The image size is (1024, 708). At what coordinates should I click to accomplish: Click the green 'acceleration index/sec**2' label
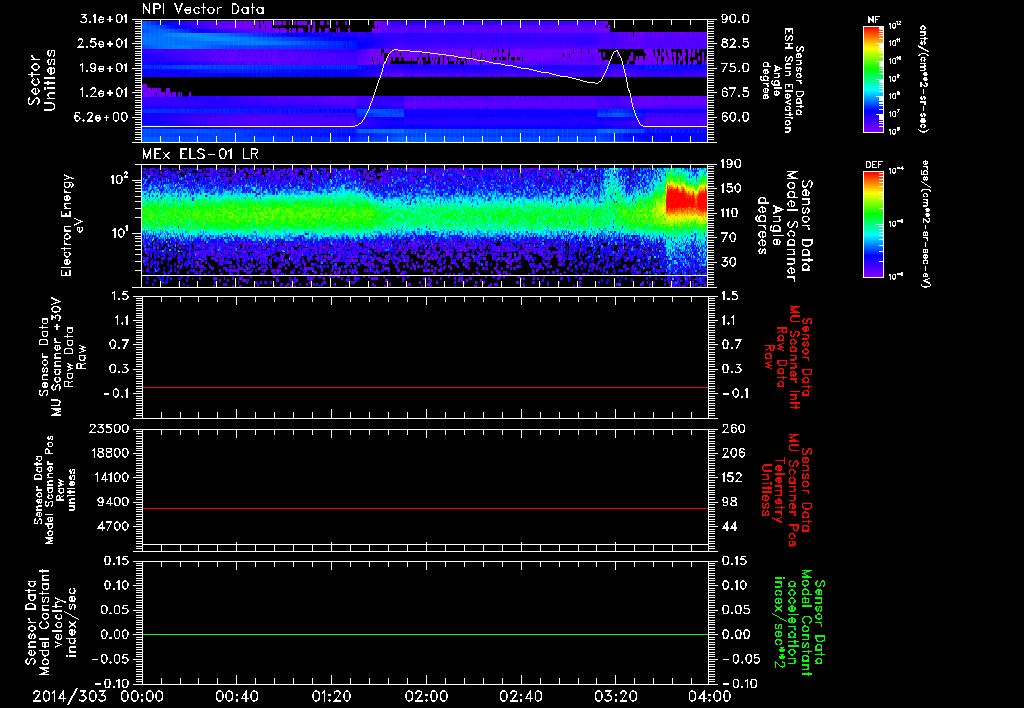(x=799, y=622)
